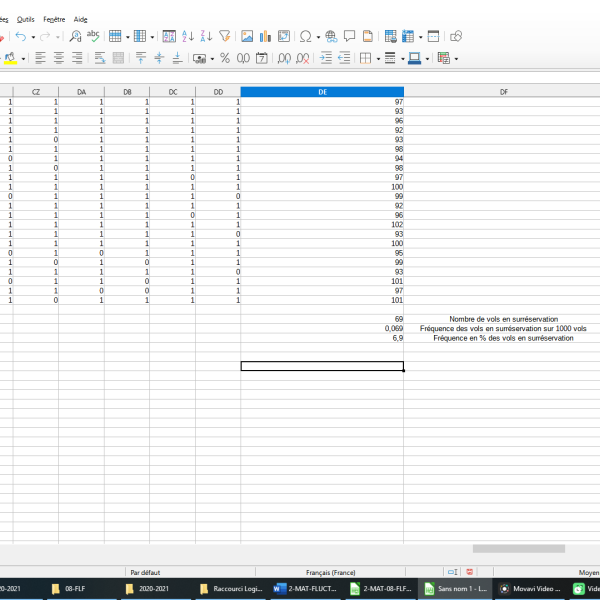
Task: Open the Fenêtre menu
Action: (x=54, y=19)
